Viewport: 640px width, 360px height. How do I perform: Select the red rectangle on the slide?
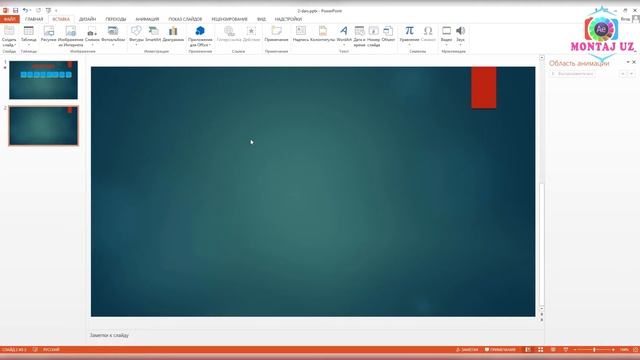484,88
